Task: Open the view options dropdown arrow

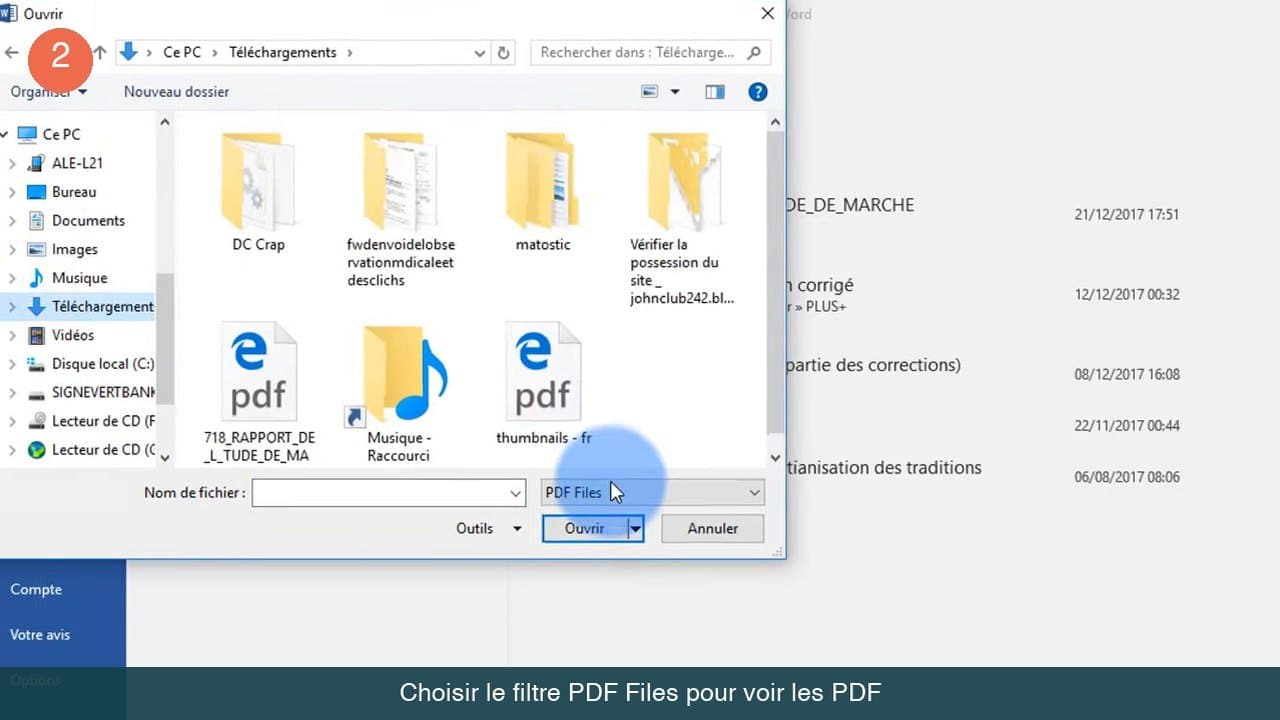Action: click(675, 92)
